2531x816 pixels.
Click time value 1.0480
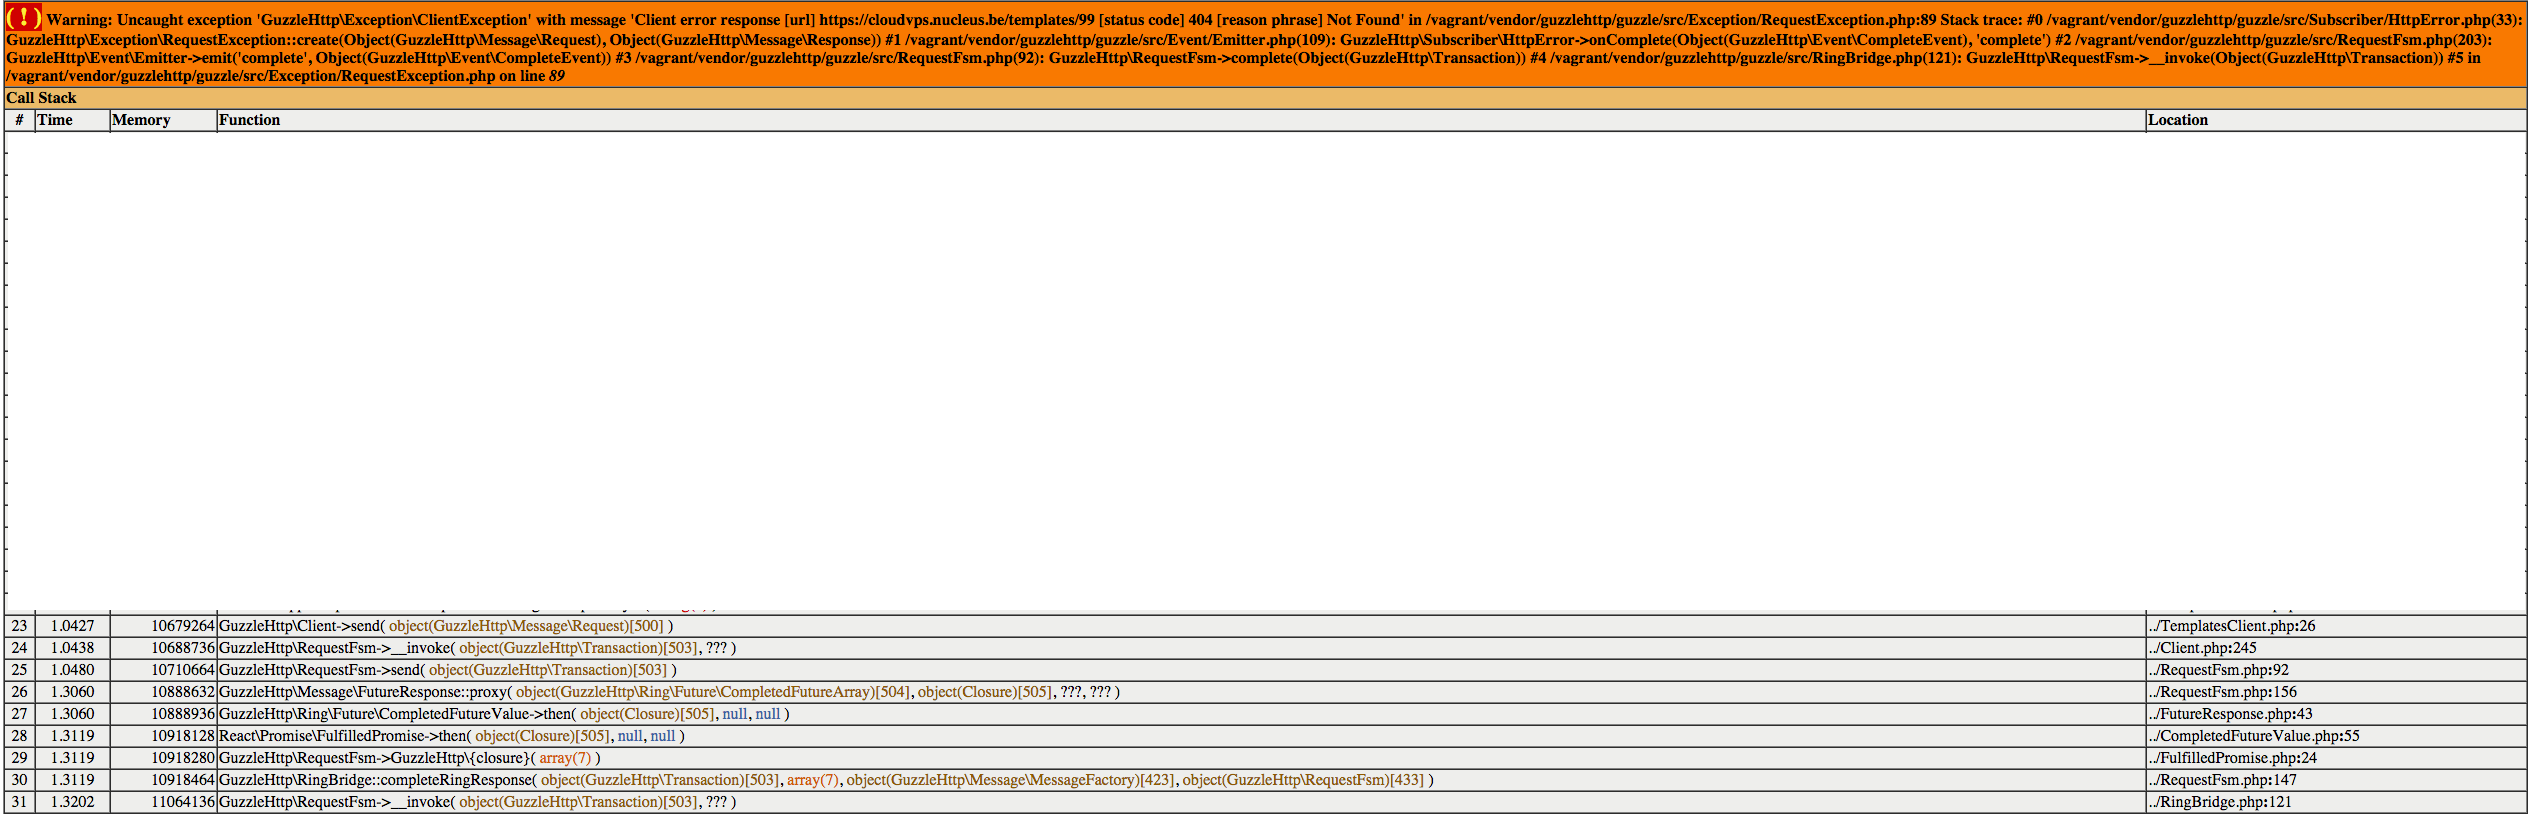point(73,670)
